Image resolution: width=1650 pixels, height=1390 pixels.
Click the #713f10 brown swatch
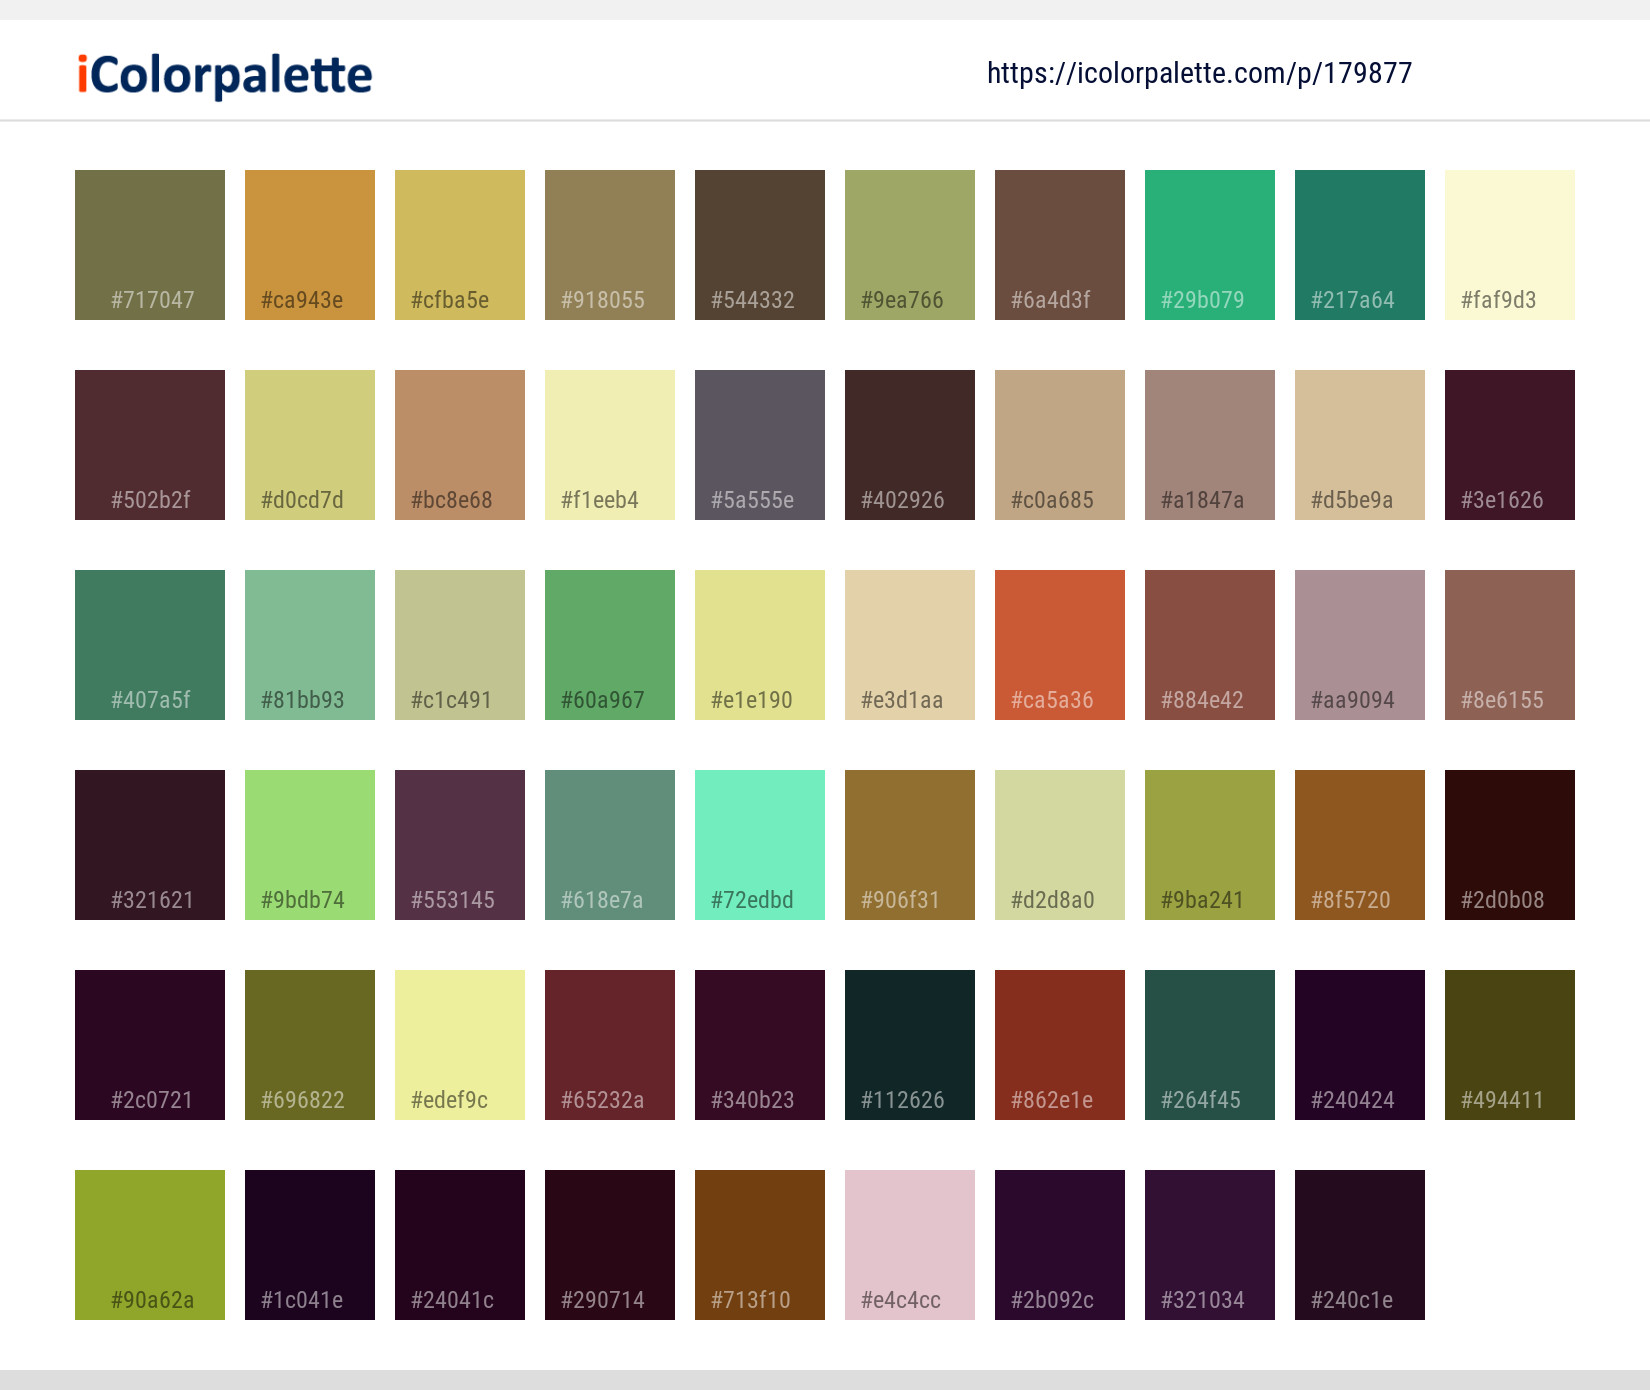759,1244
